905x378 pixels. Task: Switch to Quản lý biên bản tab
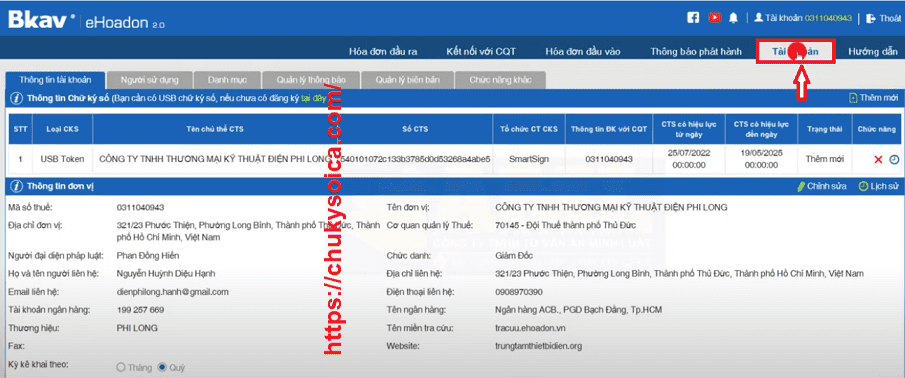coord(407,80)
